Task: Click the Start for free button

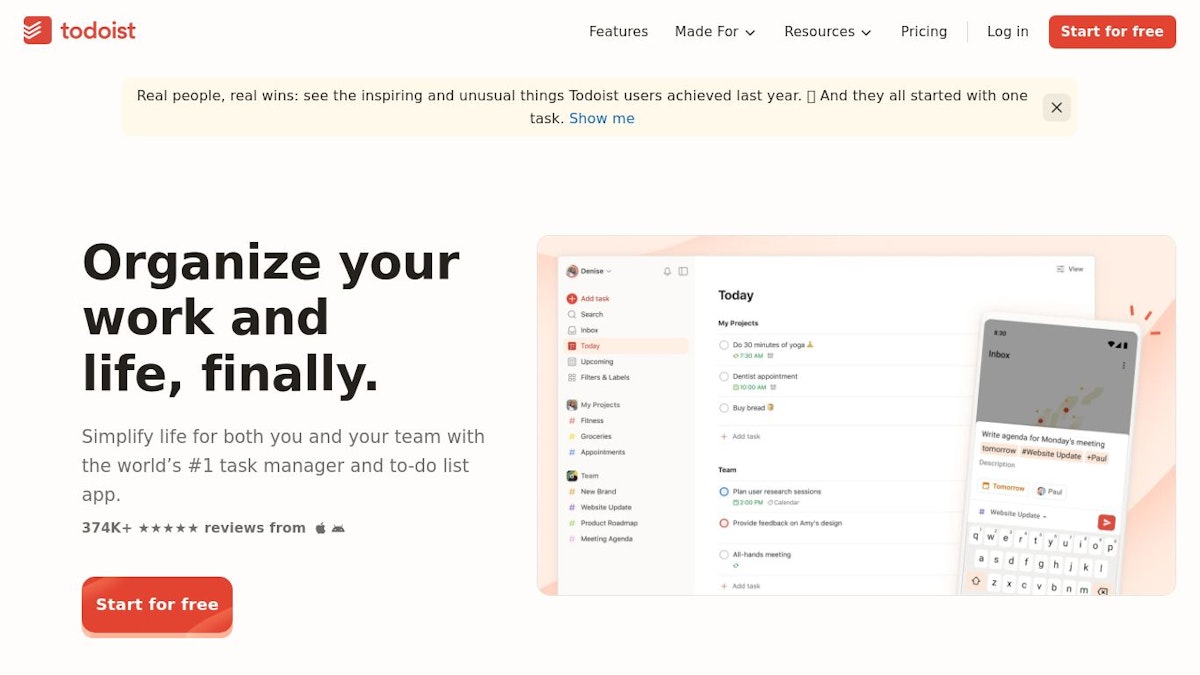Action: pos(1112,31)
